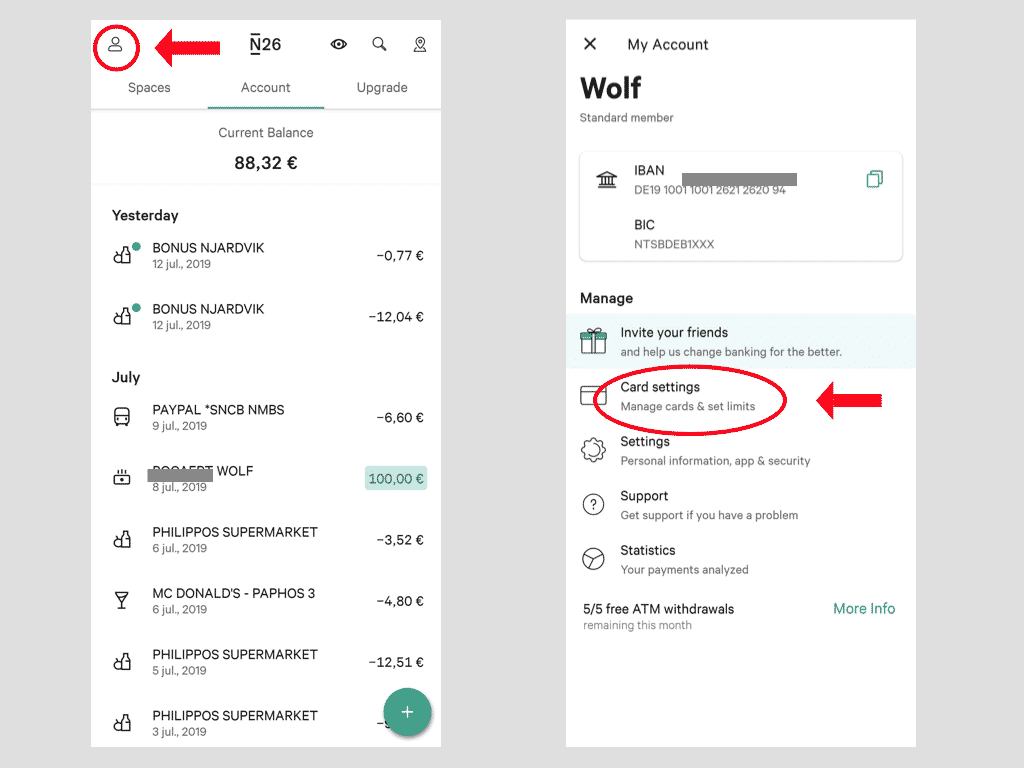This screenshot has width=1024, height=768.
Task: Select the Account tab
Action: [x=266, y=88]
